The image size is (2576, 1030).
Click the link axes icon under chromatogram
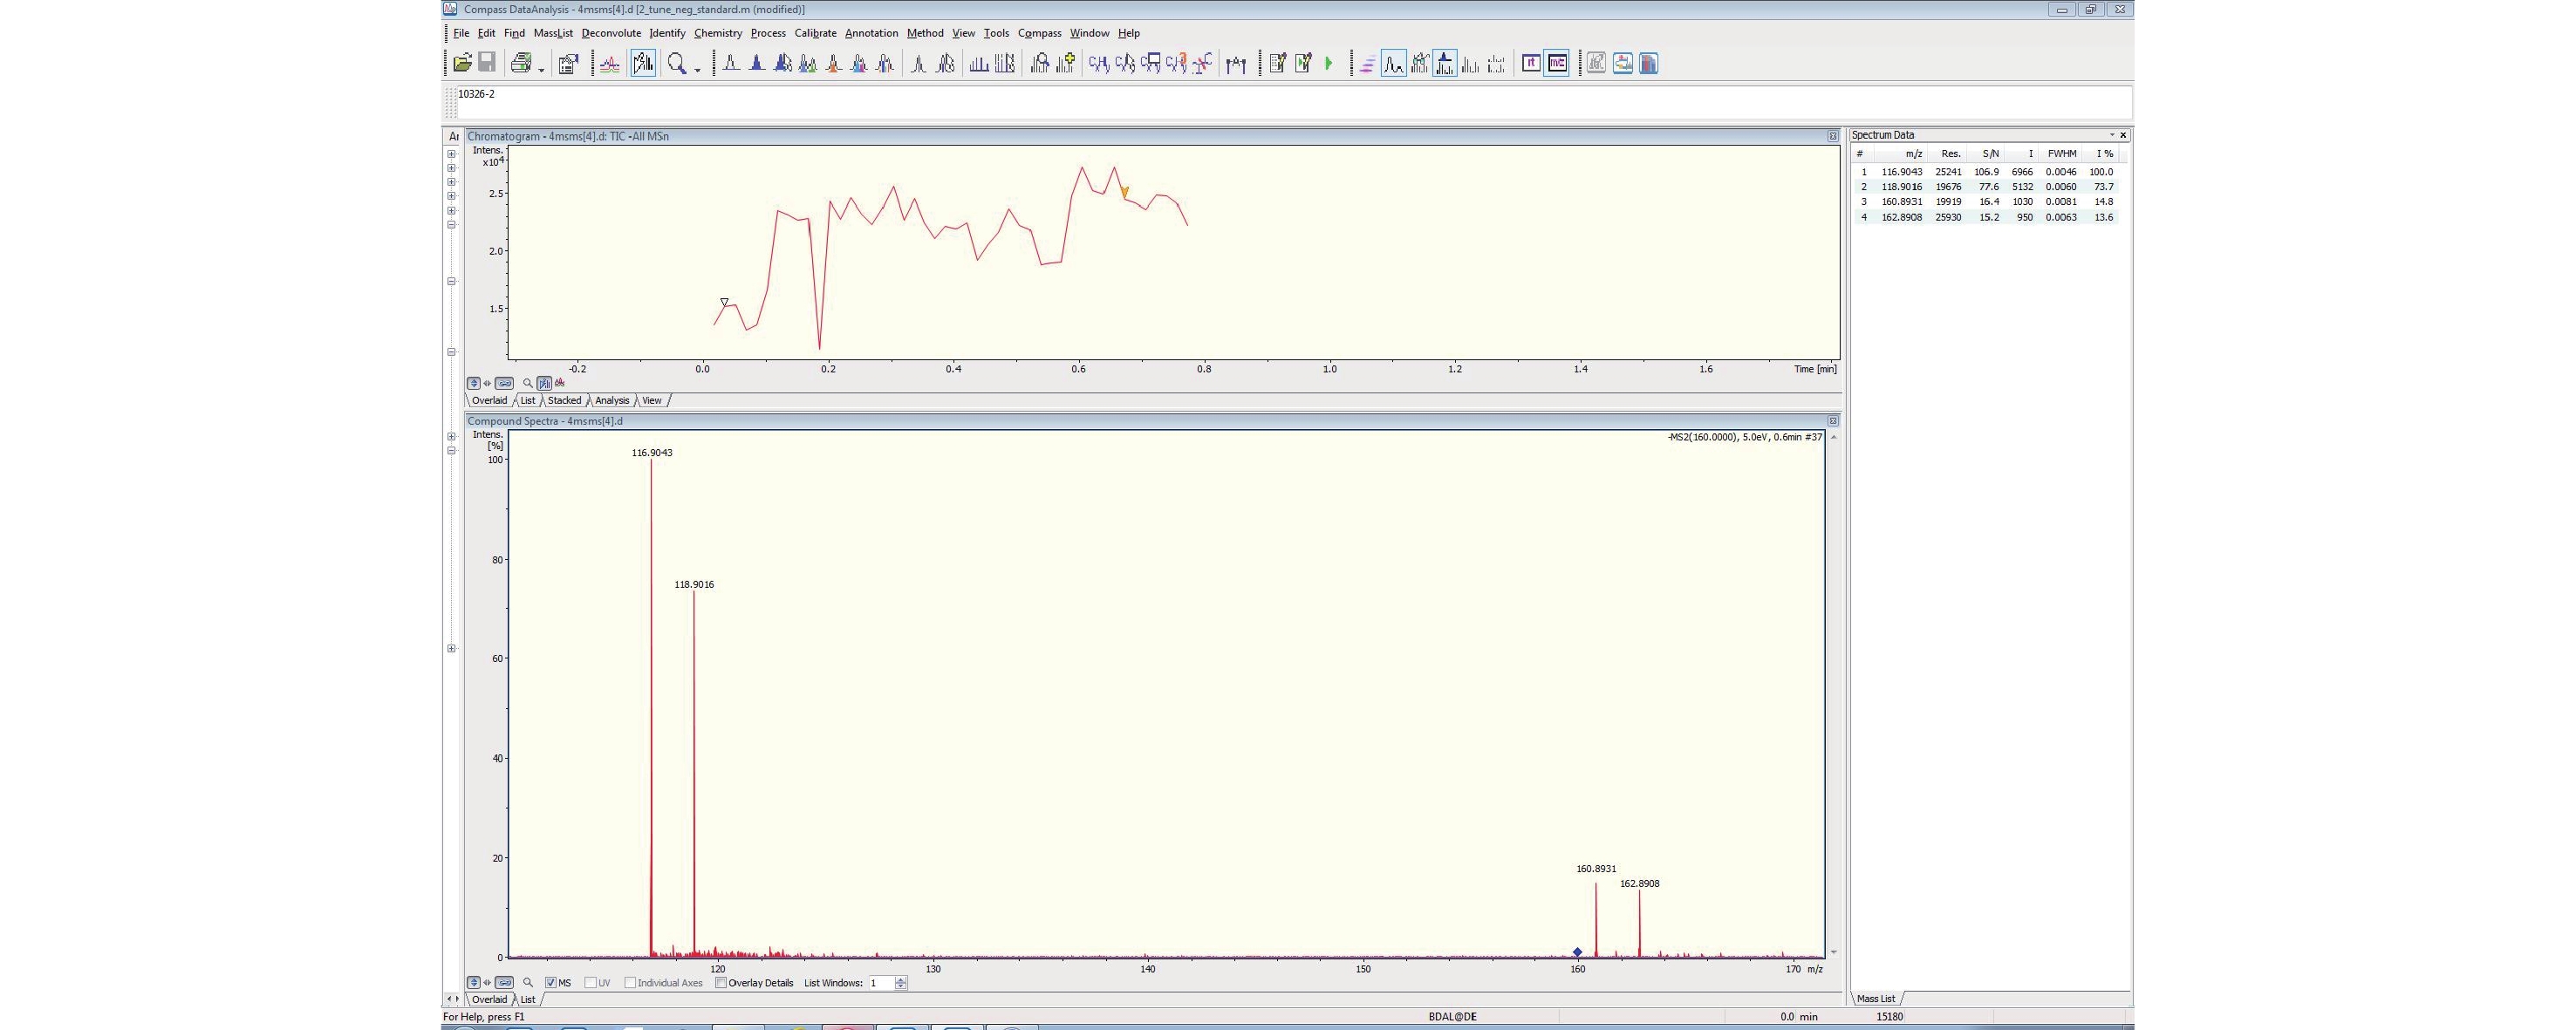click(504, 383)
